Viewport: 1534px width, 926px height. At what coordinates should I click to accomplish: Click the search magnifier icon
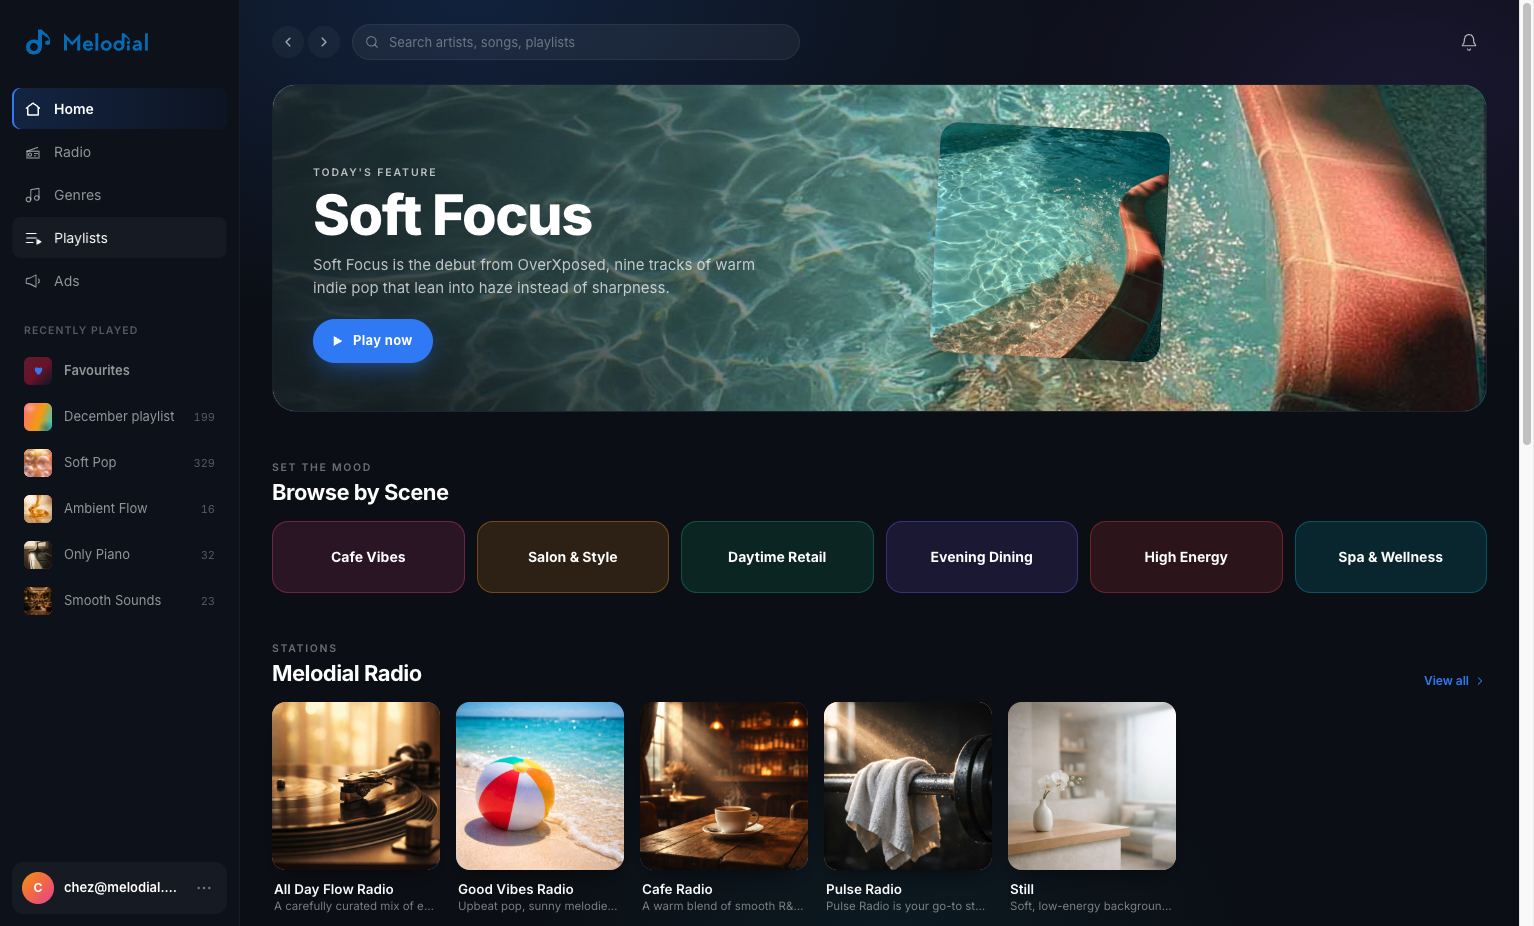point(372,42)
